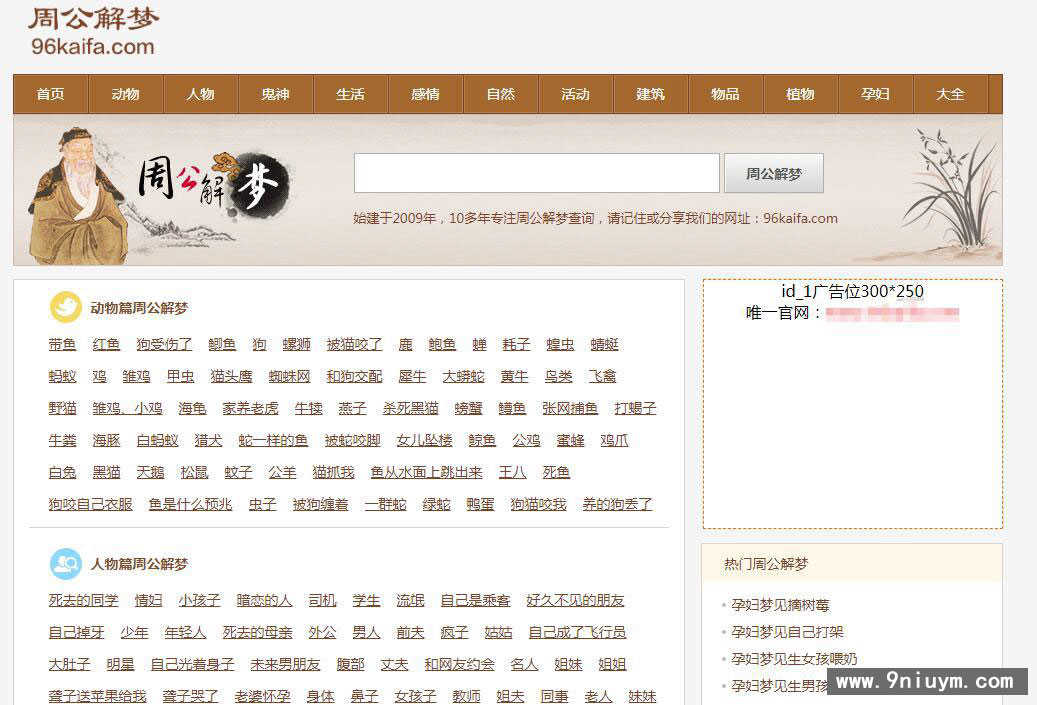Click the 周公解梦 96kaifa.com site logo
Viewport: 1037px width, 705px height.
(x=93, y=31)
